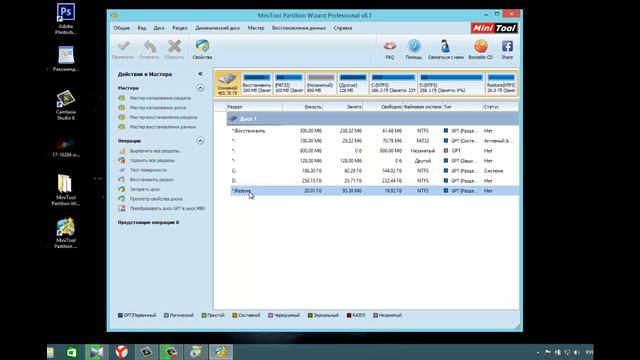Image resolution: width=640 pixels, height=360 pixels.
Task: Click the Undo arrow toolbar icon
Action: tap(149, 47)
